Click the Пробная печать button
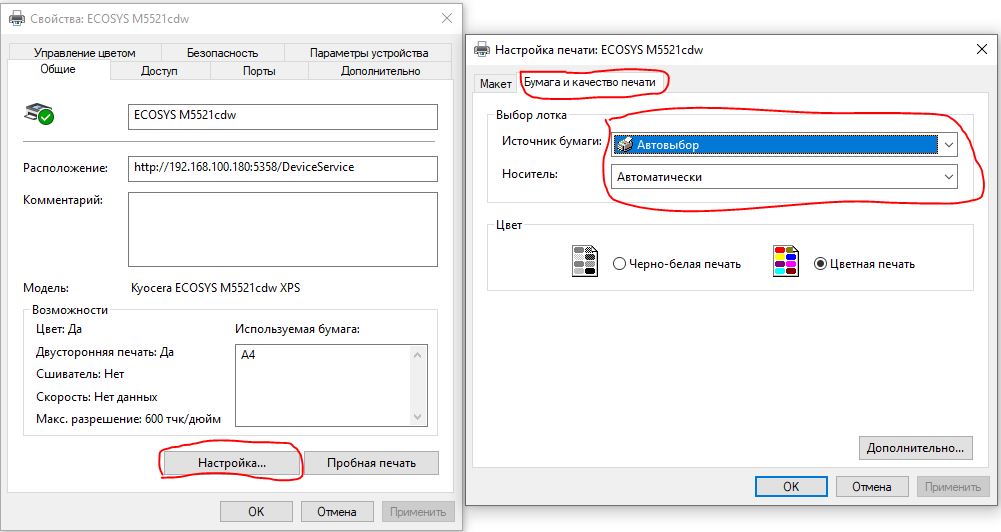 (371, 463)
